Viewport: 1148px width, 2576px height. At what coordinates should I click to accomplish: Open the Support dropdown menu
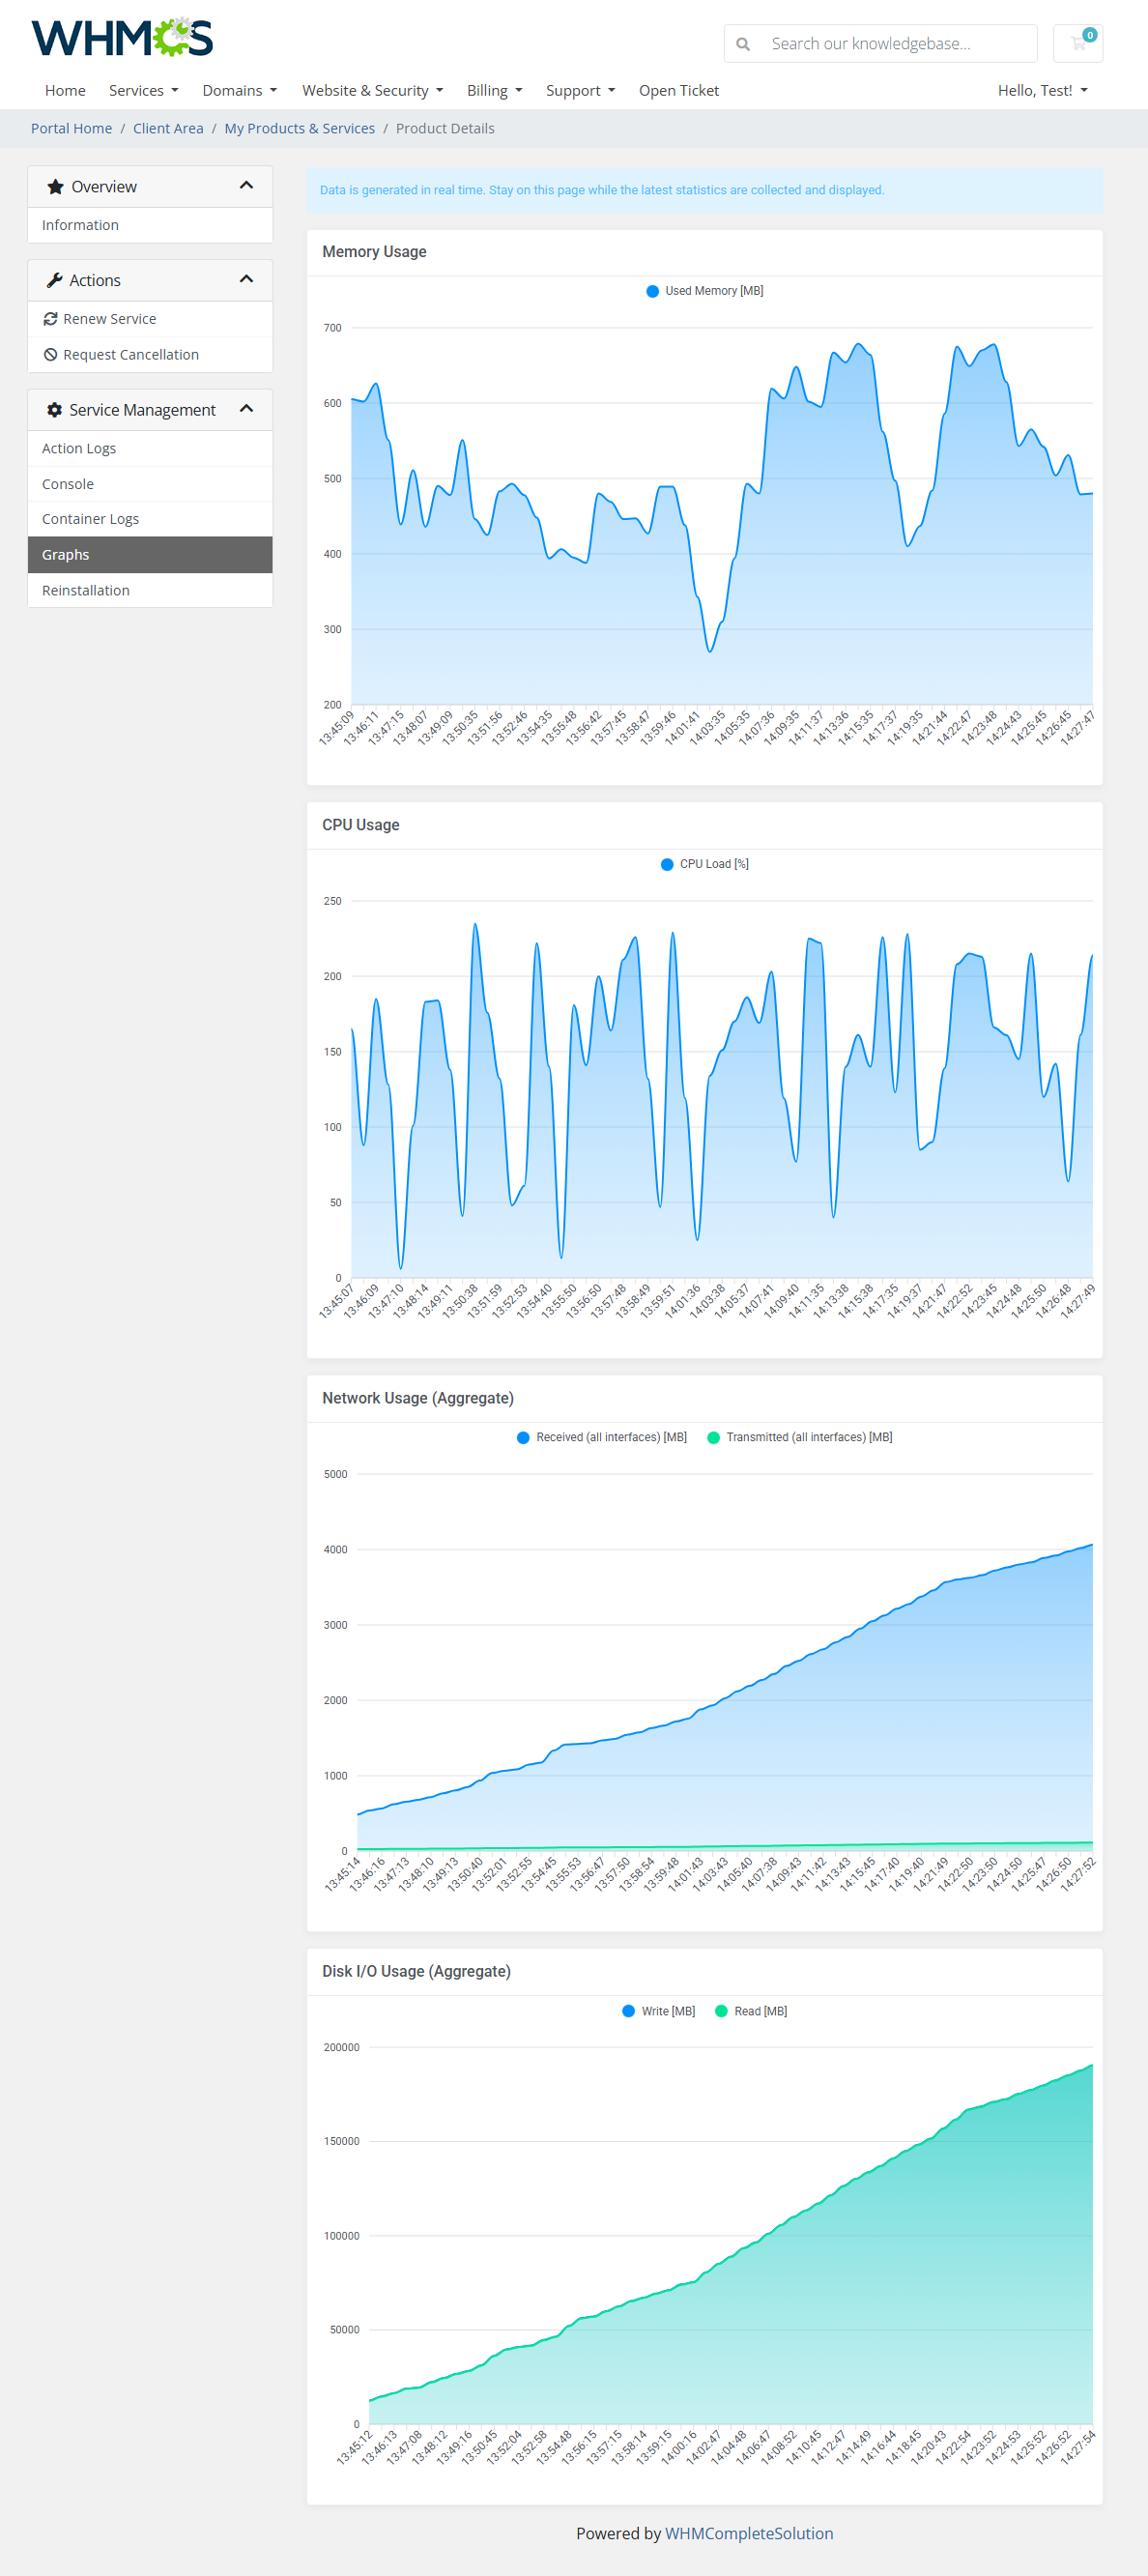click(x=580, y=90)
